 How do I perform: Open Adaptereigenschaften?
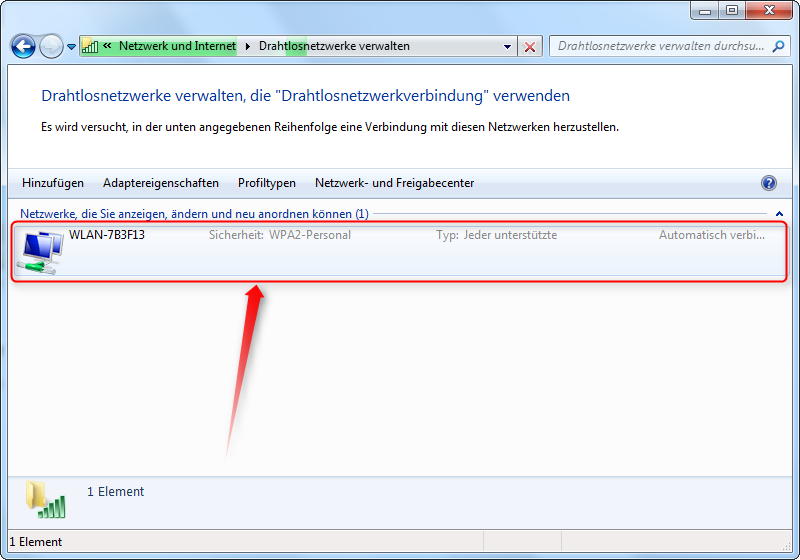pos(161,183)
